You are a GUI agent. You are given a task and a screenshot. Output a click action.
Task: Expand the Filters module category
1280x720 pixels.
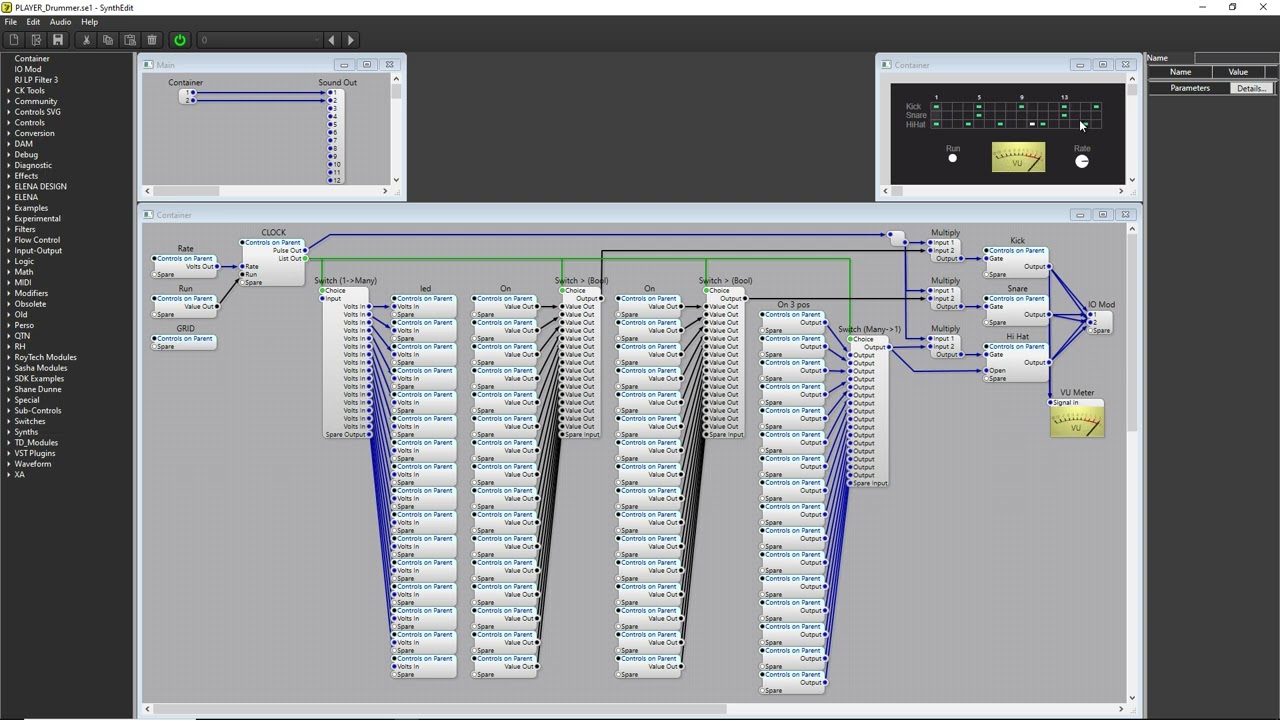pyautogui.click(x=9, y=229)
